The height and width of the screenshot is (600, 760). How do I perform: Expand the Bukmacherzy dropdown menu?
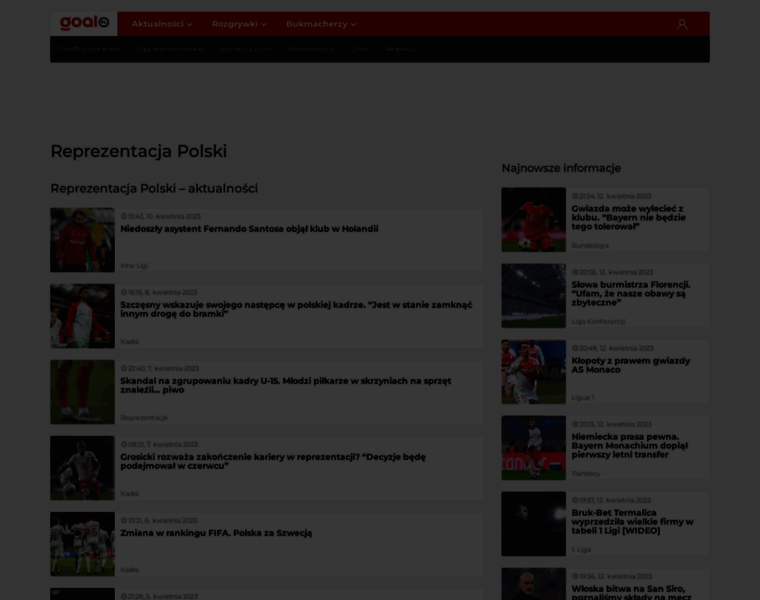321,24
